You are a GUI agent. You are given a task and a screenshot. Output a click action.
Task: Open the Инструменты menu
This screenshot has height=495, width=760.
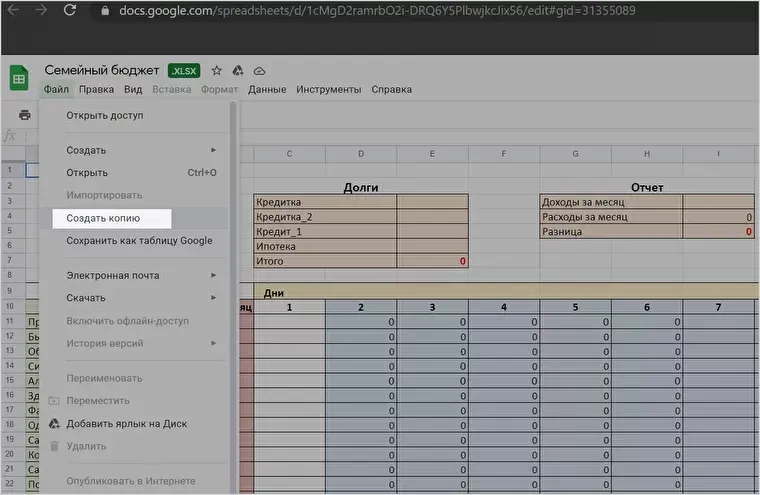329,90
